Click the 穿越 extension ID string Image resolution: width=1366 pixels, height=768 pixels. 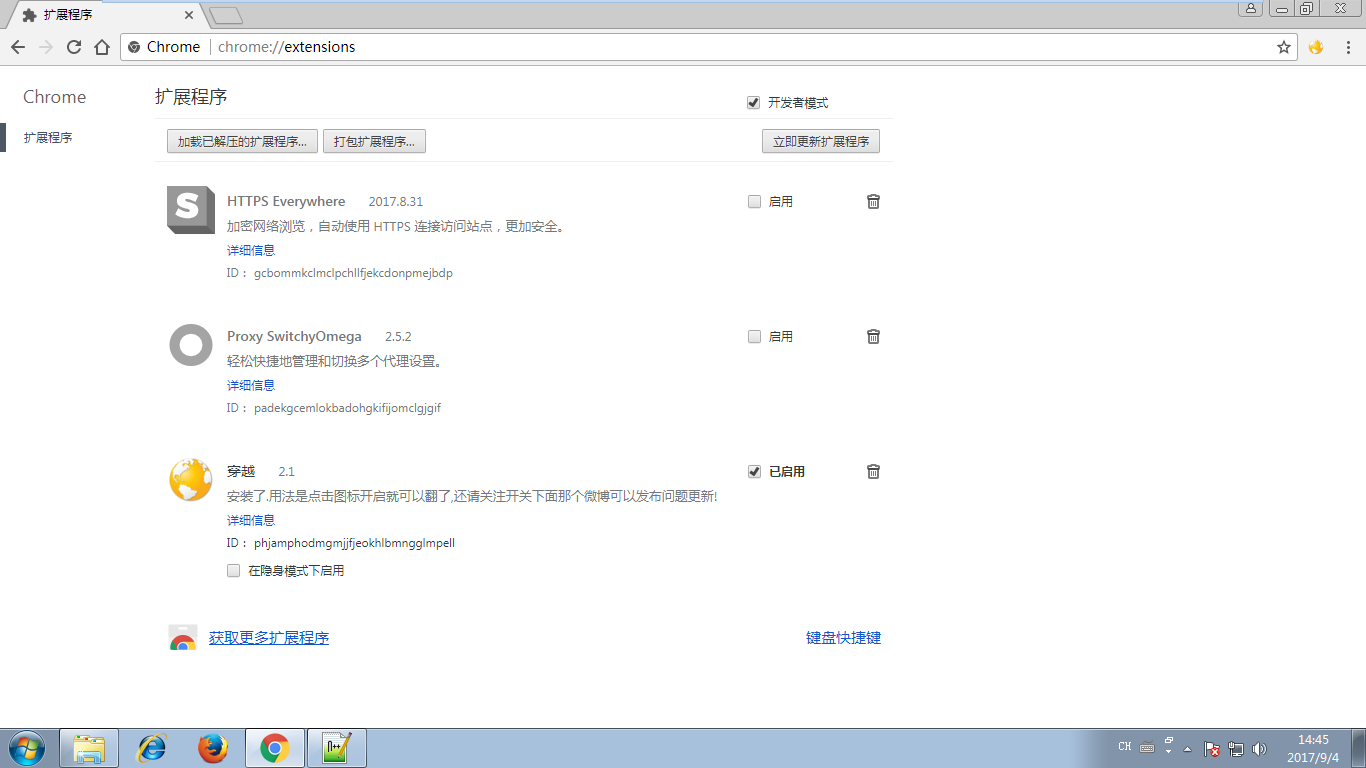coord(354,543)
